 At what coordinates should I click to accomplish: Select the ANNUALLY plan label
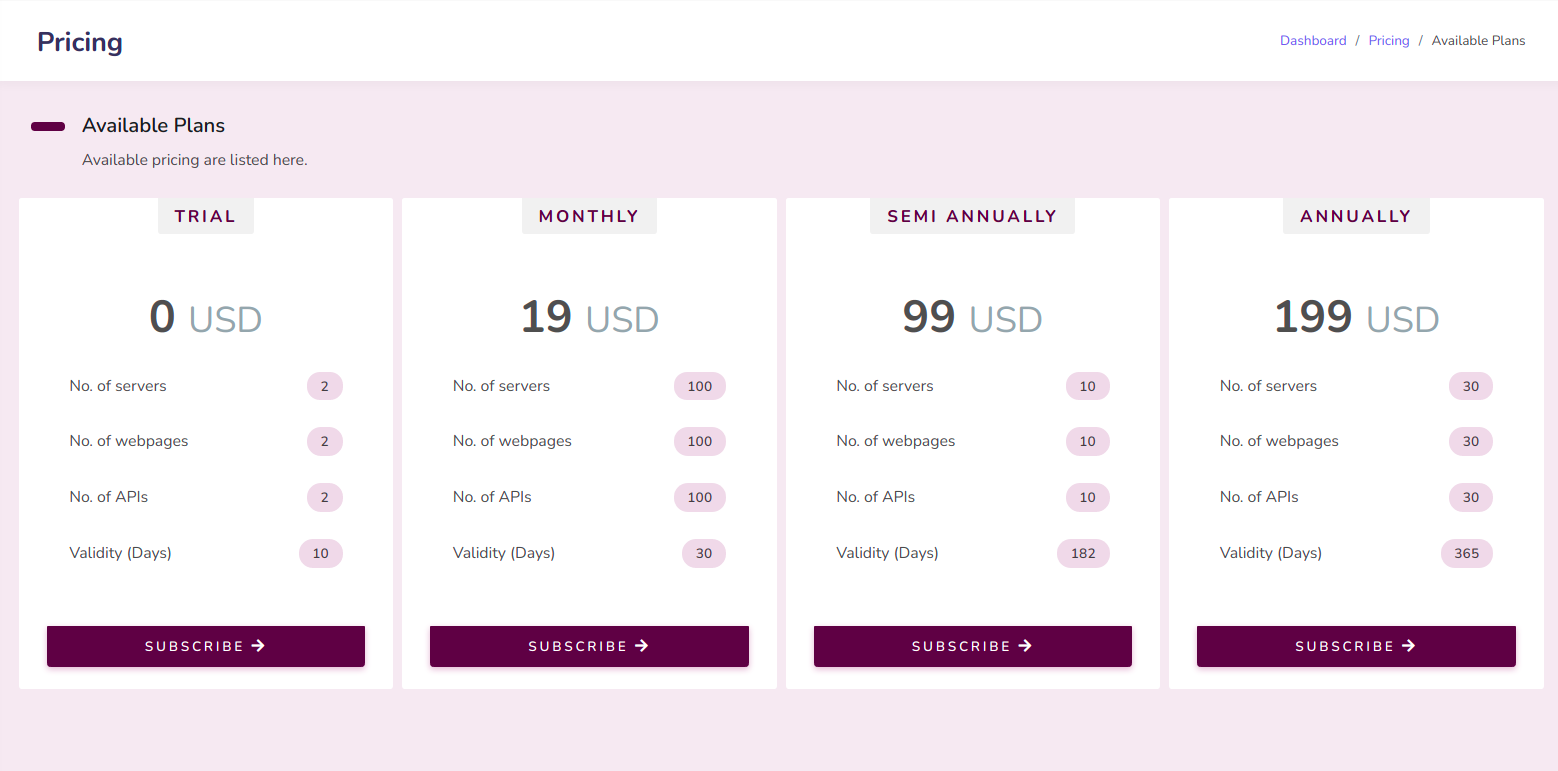(x=1356, y=216)
